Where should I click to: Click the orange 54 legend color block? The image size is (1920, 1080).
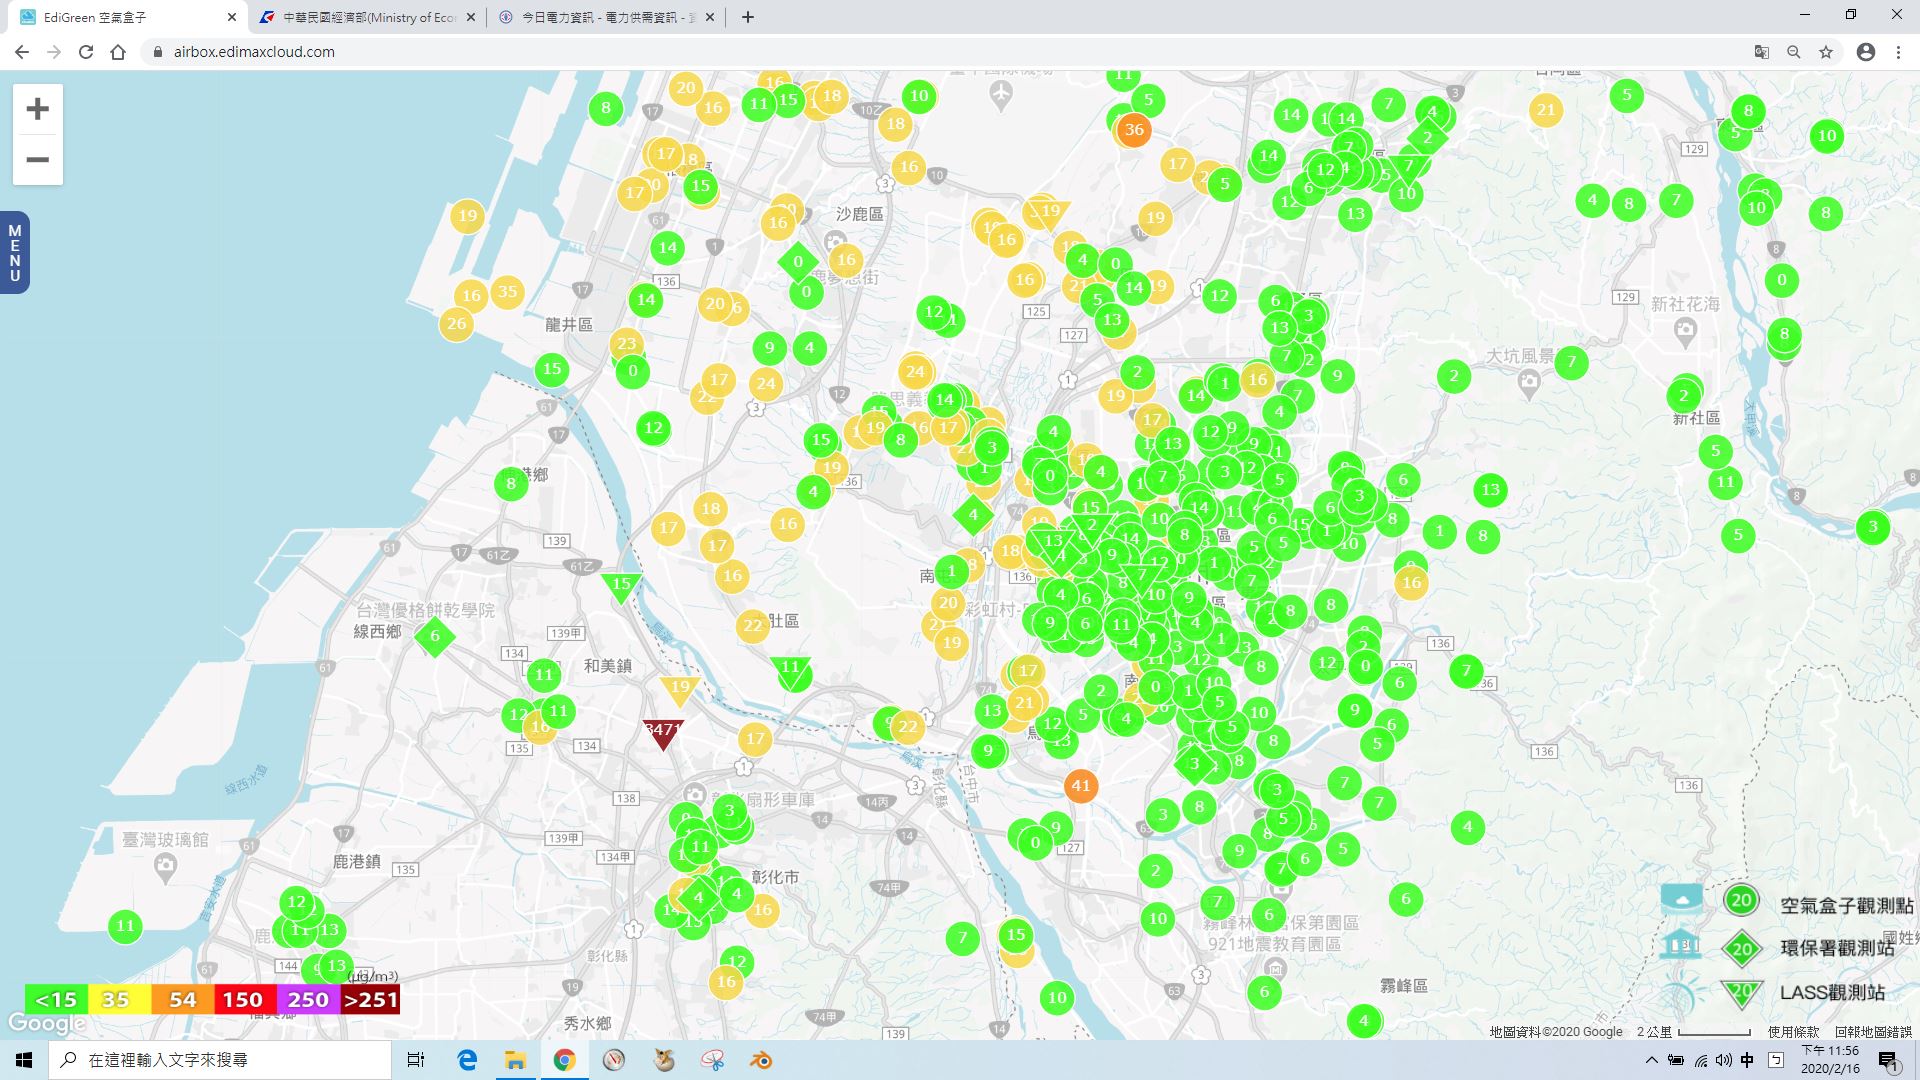[x=182, y=999]
